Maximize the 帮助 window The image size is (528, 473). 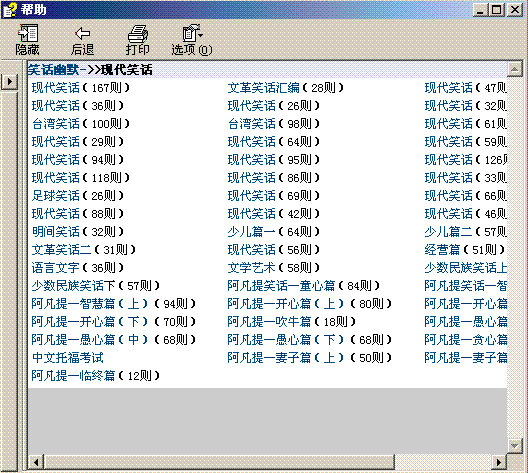point(496,9)
